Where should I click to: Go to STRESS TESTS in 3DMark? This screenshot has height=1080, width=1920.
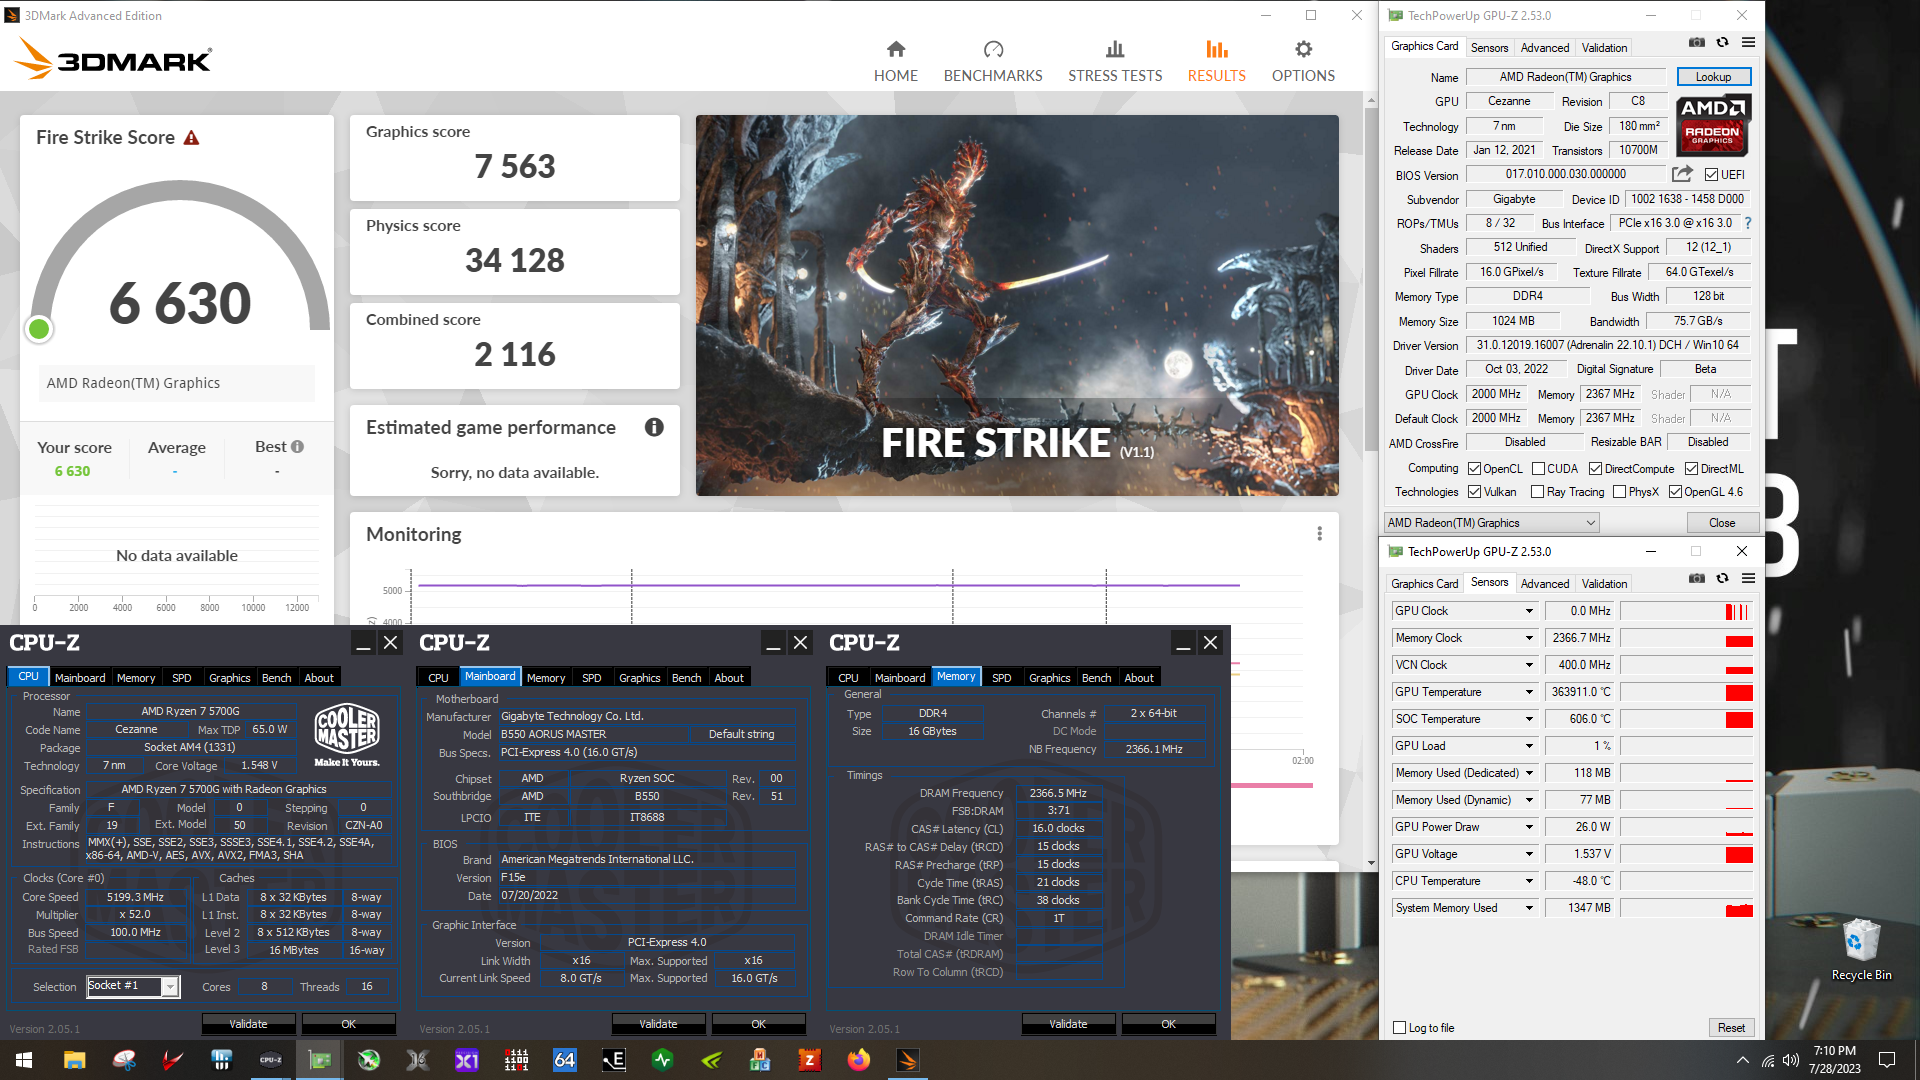click(1115, 62)
